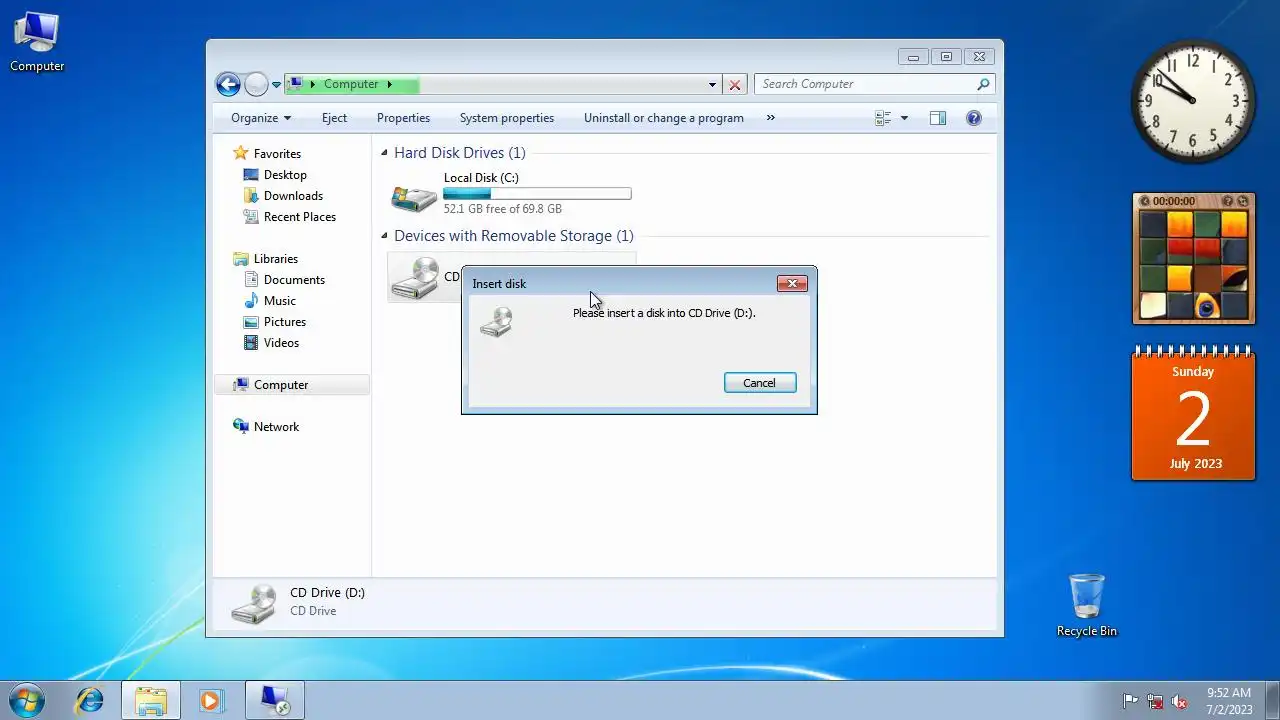Click the Computer desktop icon

click(x=37, y=43)
